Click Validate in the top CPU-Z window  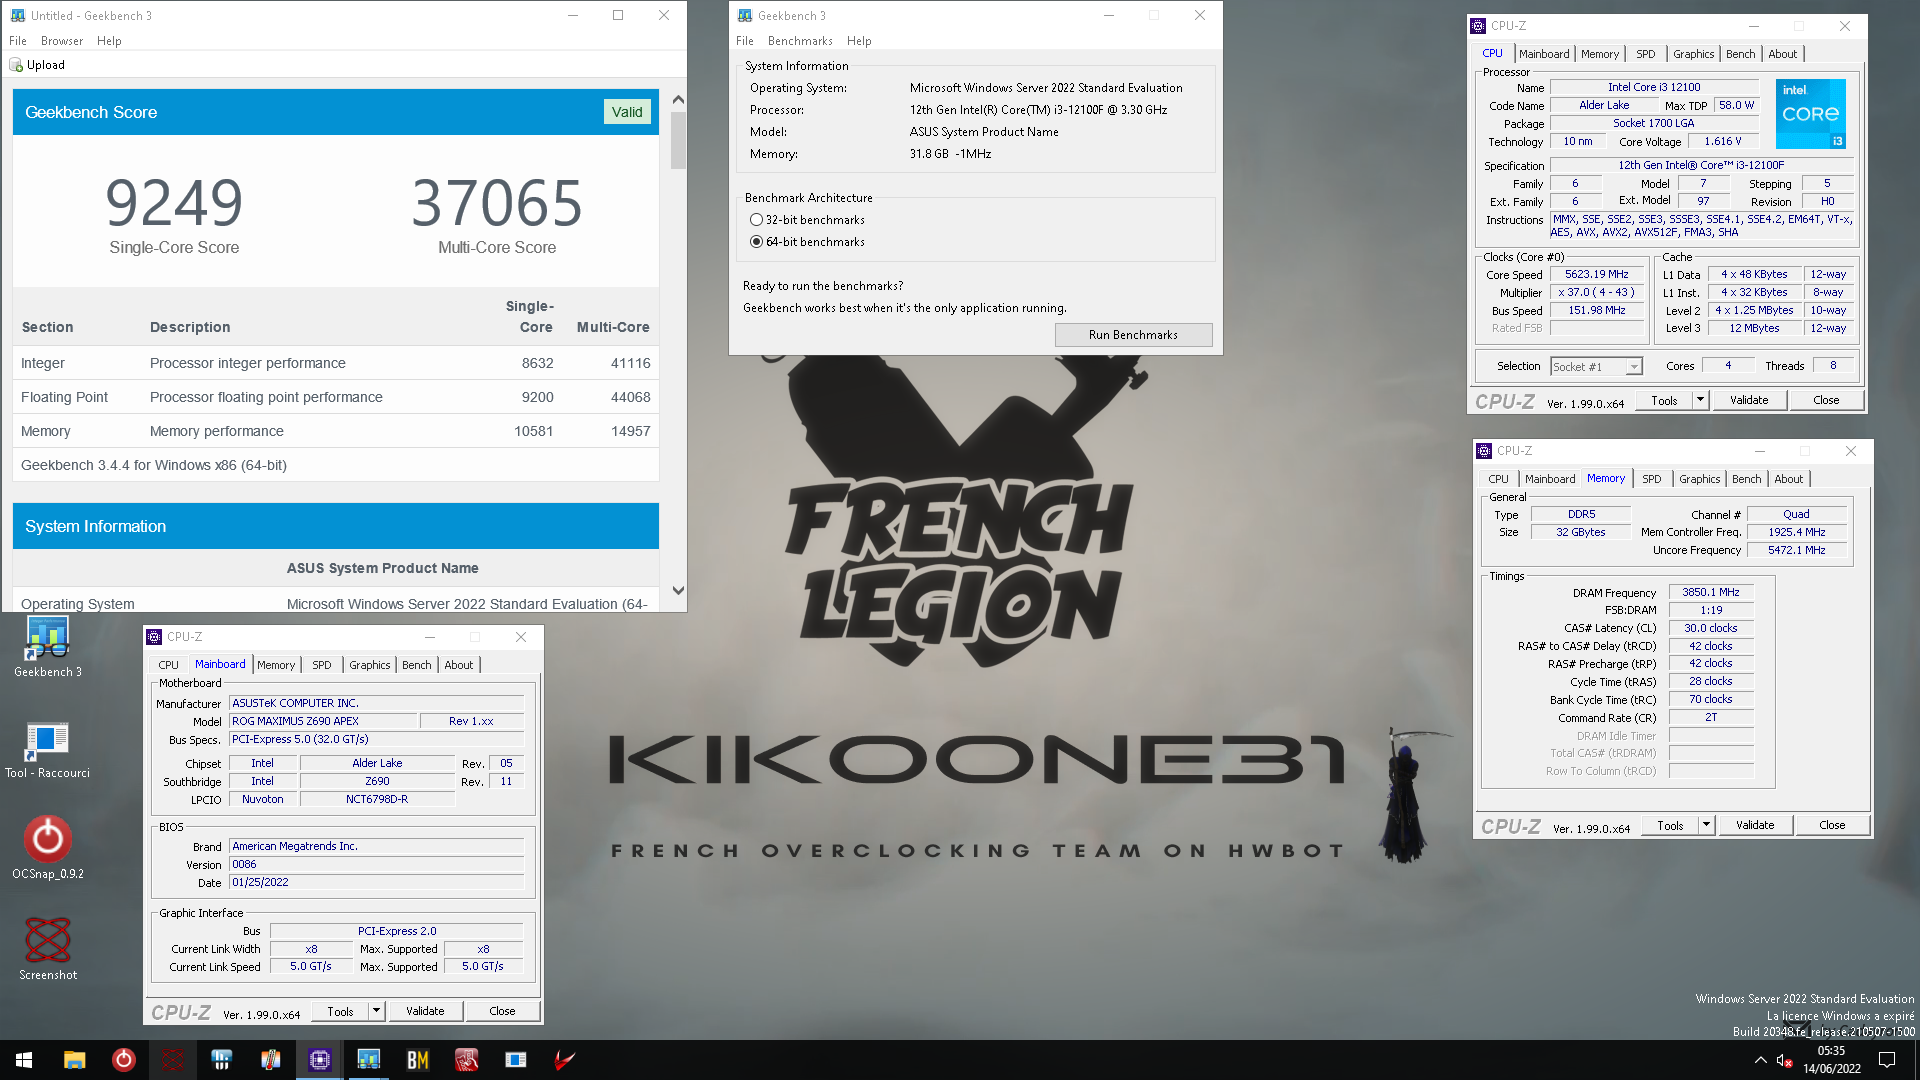point(1749,400)
